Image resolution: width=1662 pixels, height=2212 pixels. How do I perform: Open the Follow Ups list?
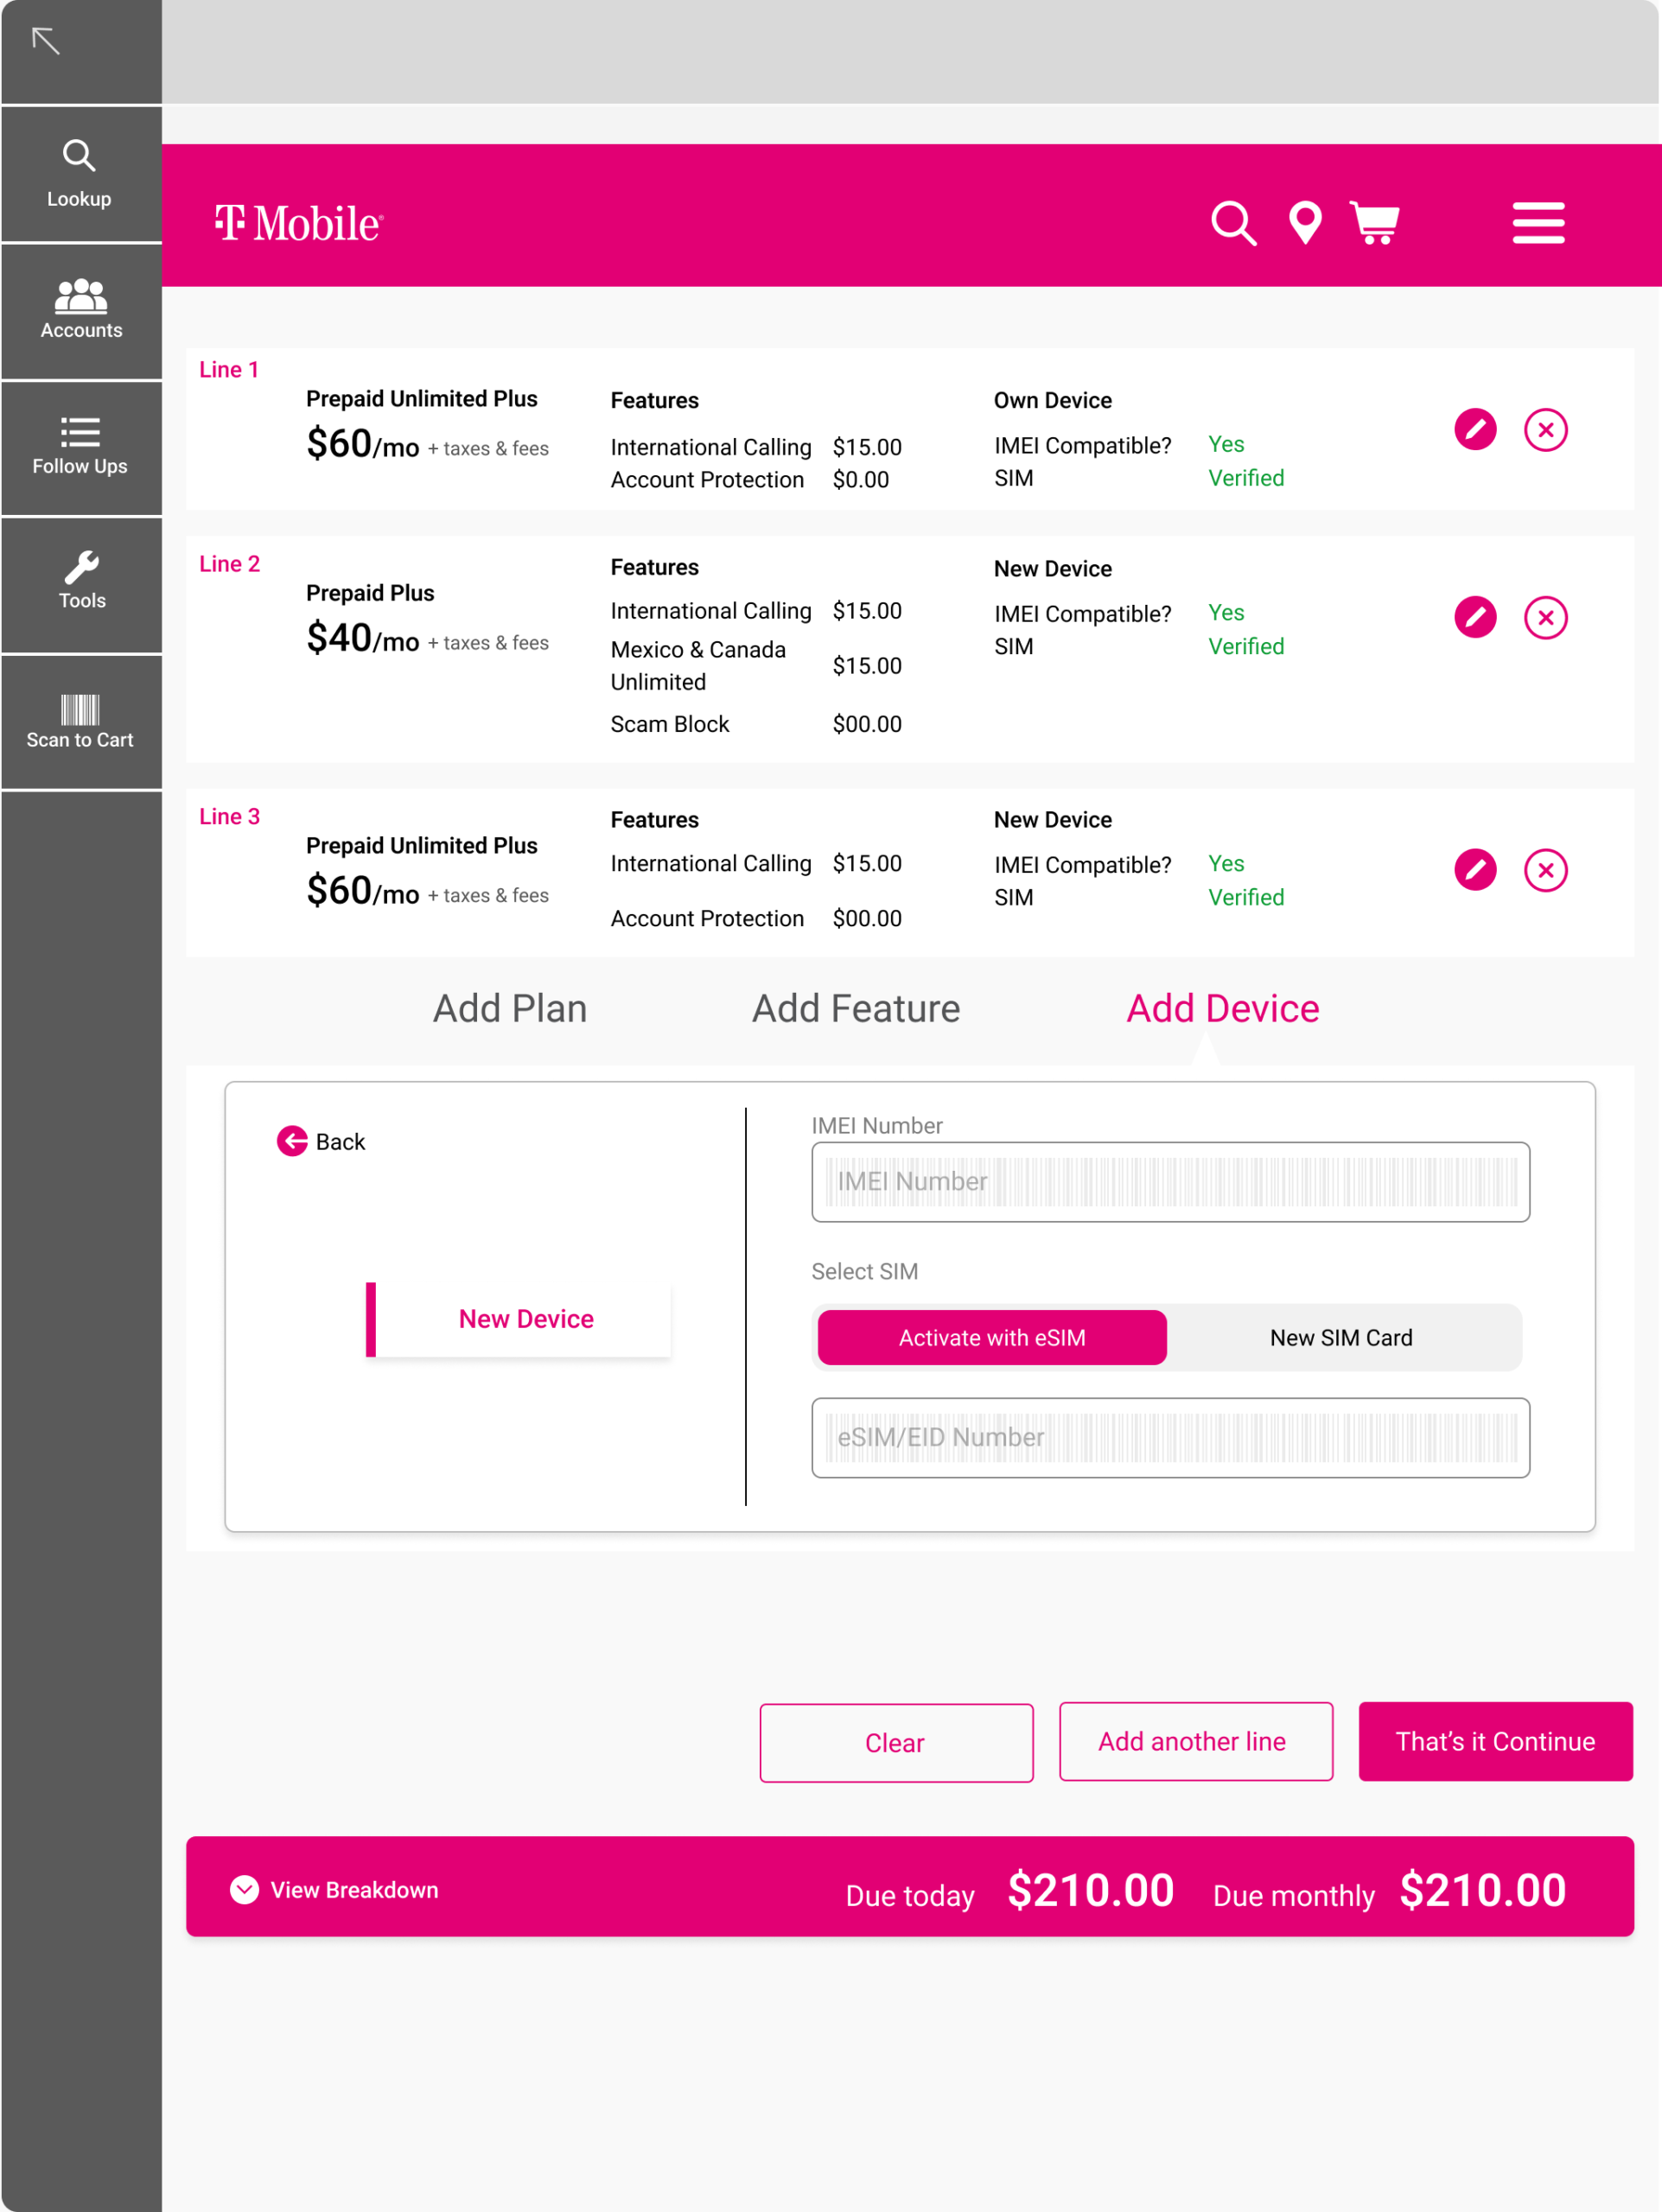coord(80,446)
